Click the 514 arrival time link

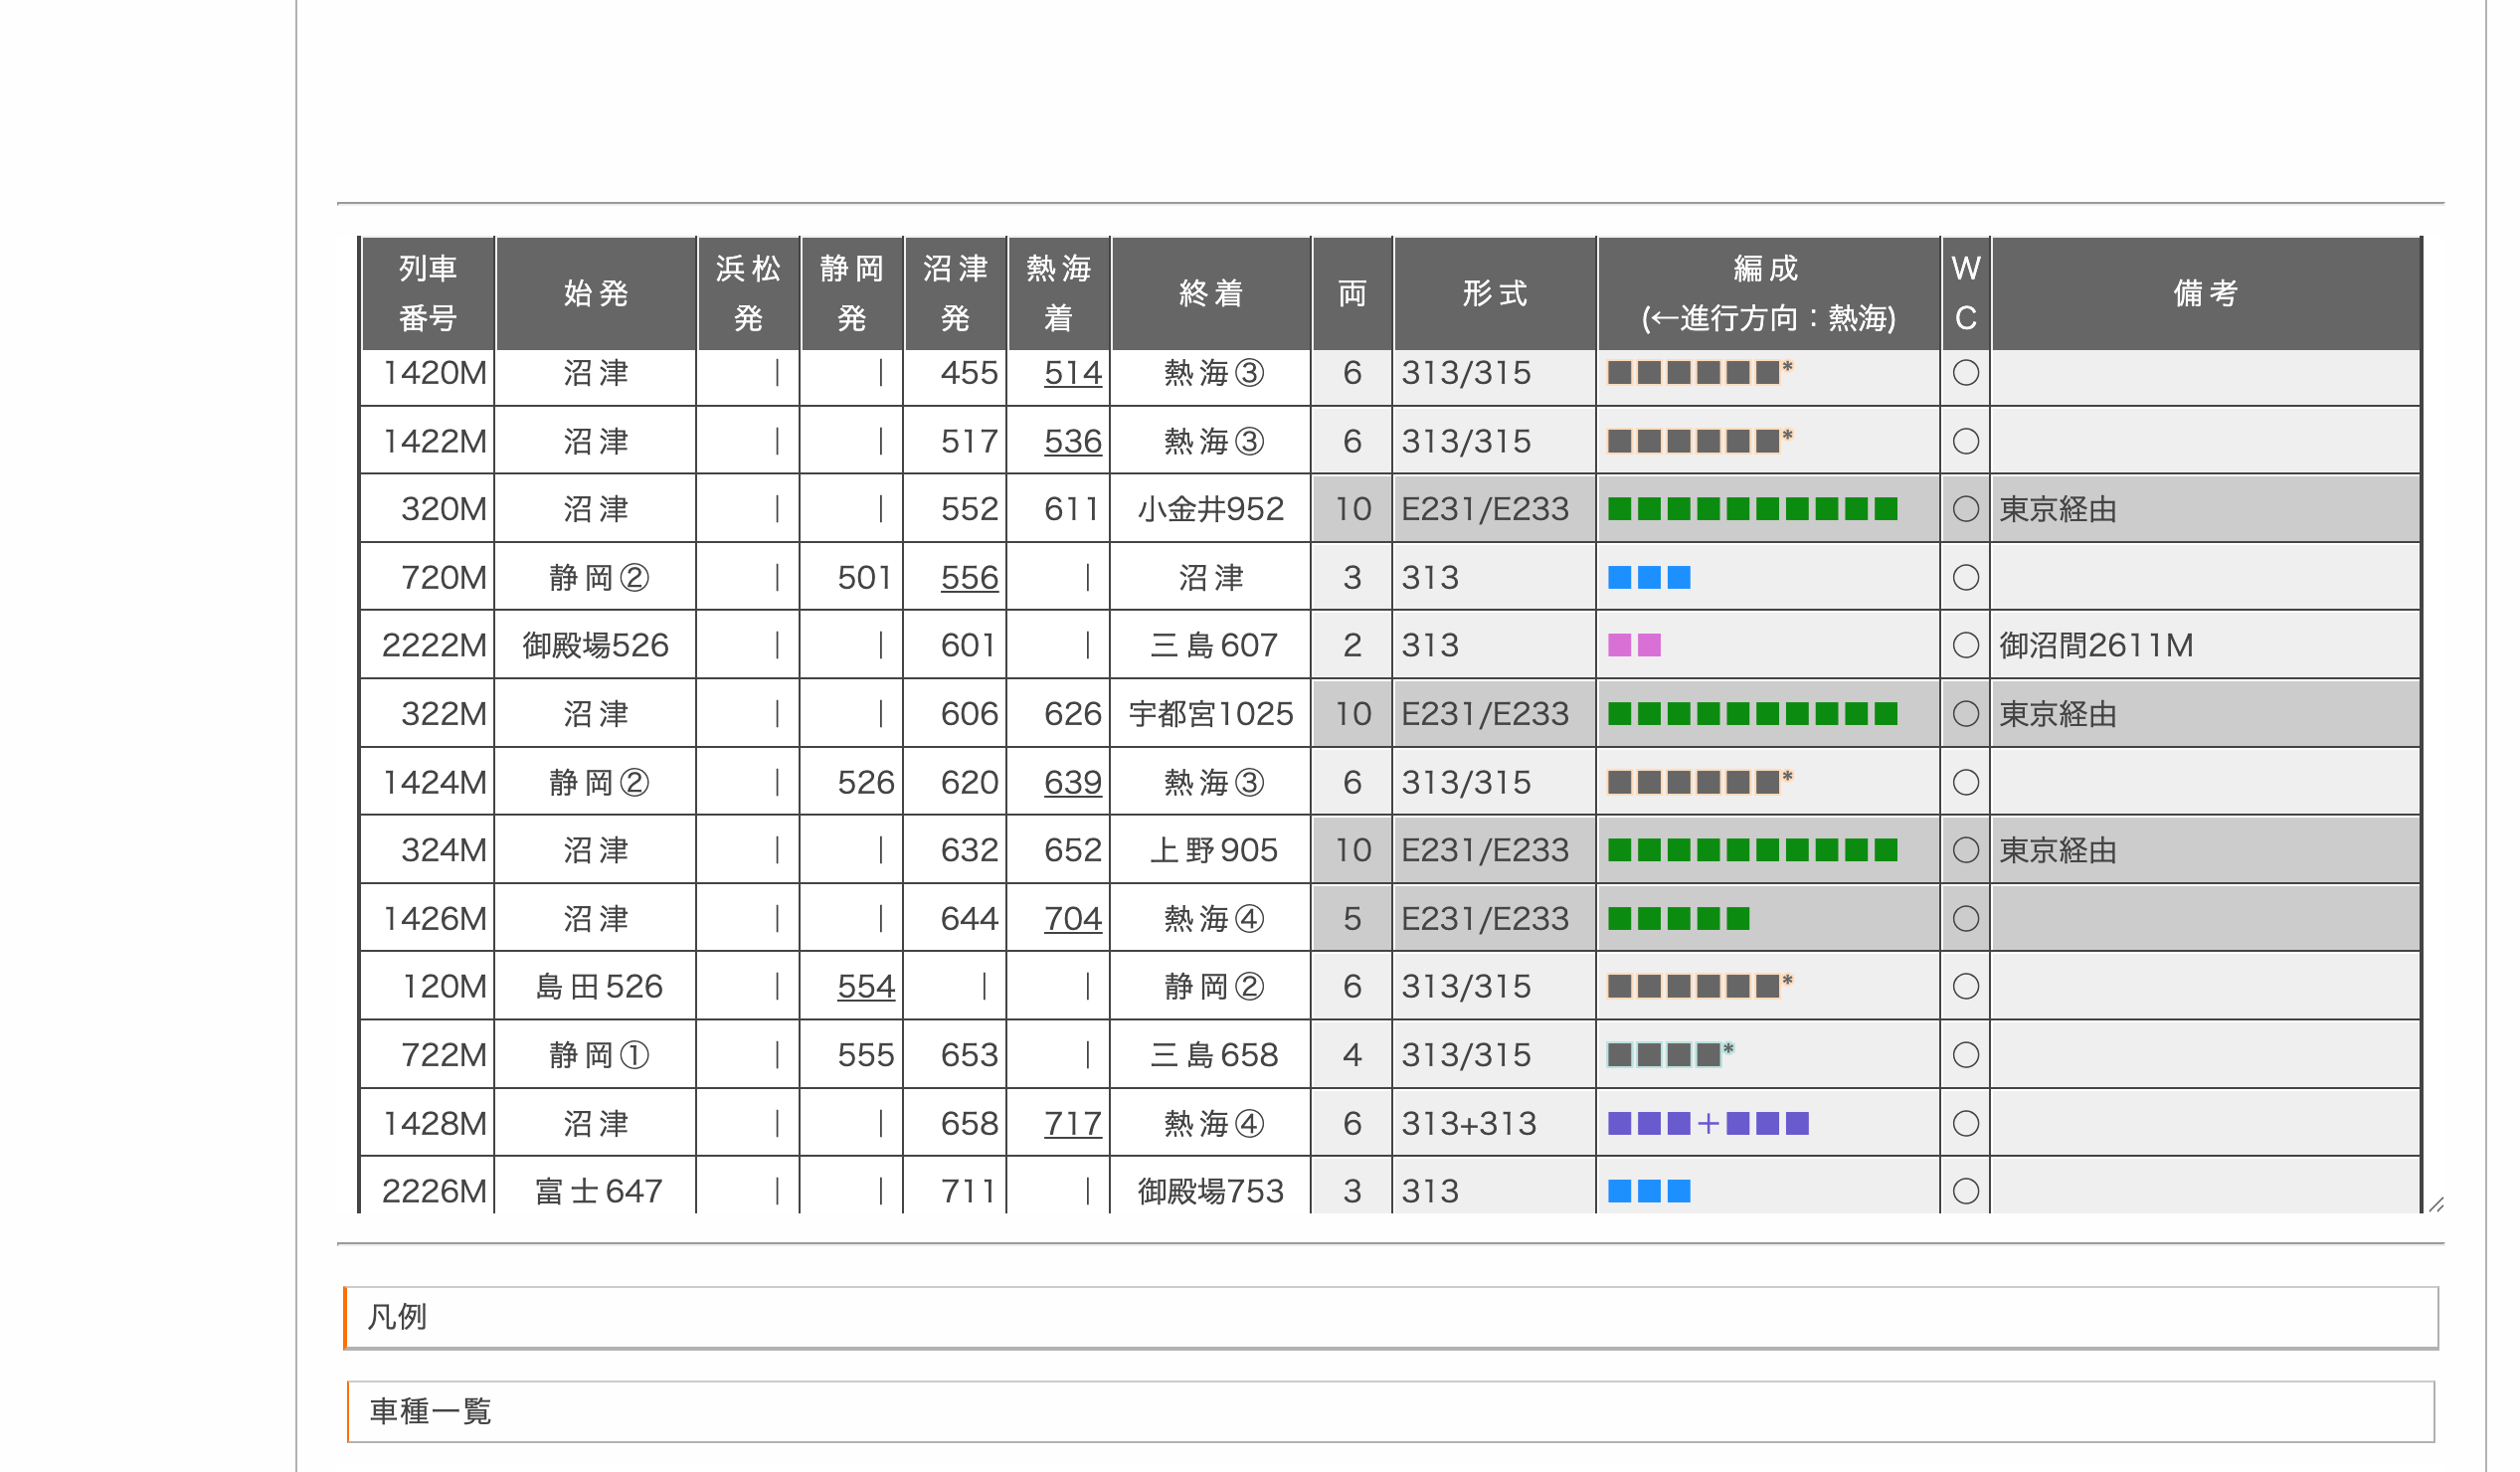1072,373
